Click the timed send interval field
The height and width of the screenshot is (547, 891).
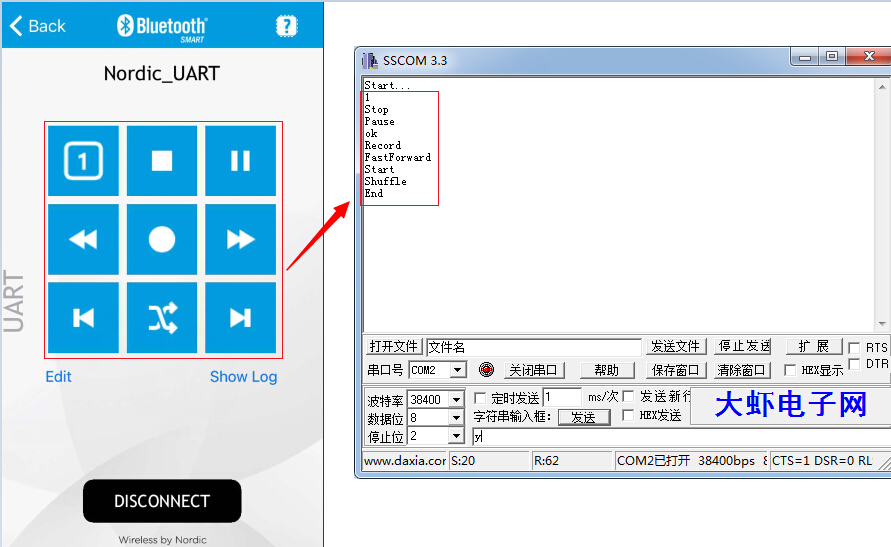(562, 397)
